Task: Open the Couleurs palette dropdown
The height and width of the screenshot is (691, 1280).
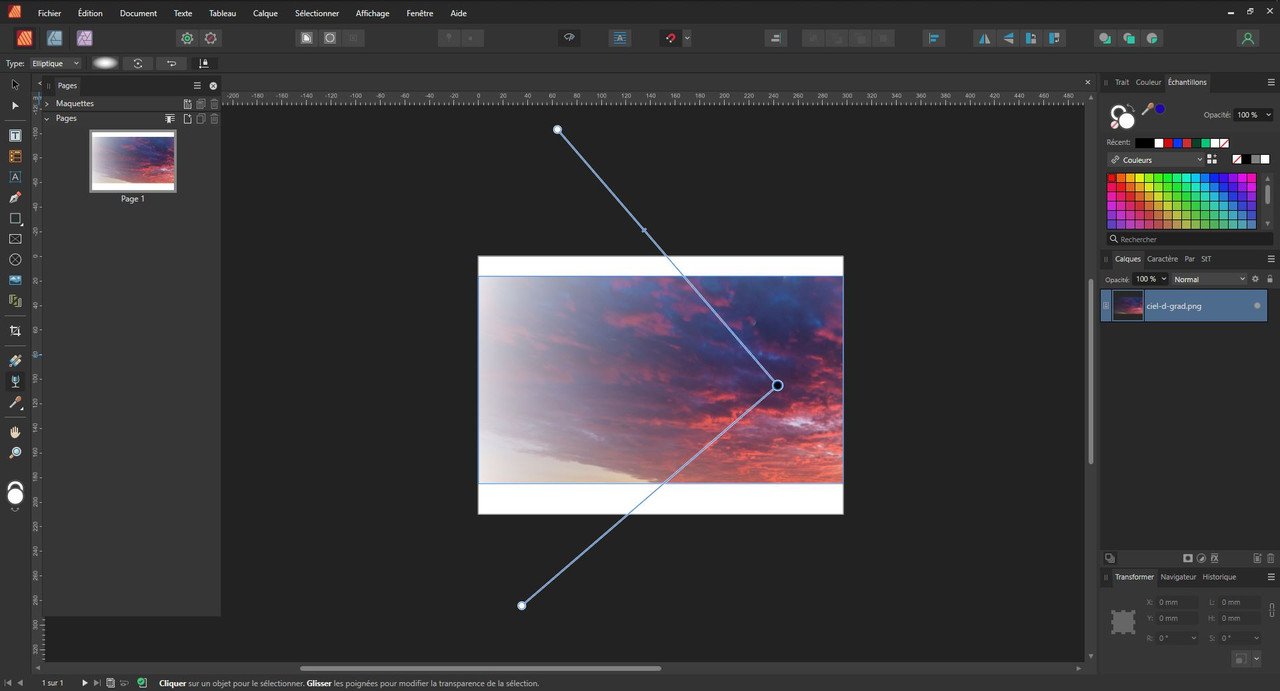Action: [x=1155, y=160]
